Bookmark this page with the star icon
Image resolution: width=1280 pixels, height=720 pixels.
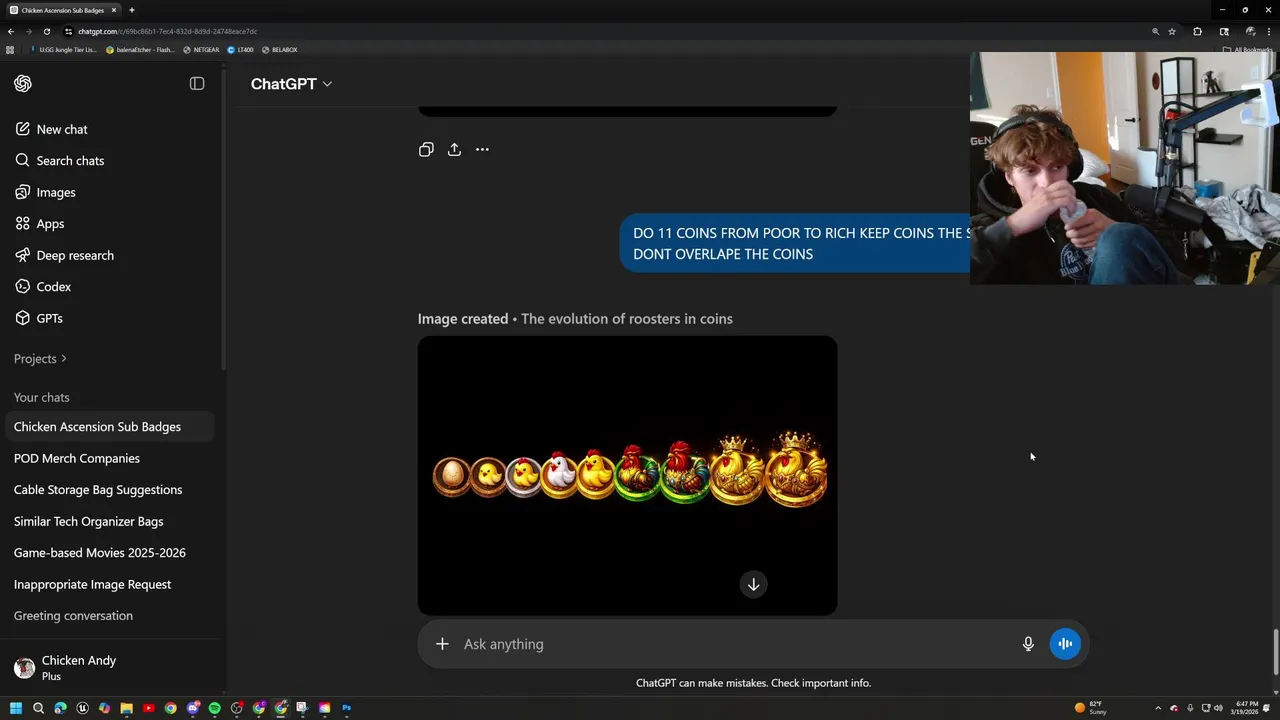1172,31
